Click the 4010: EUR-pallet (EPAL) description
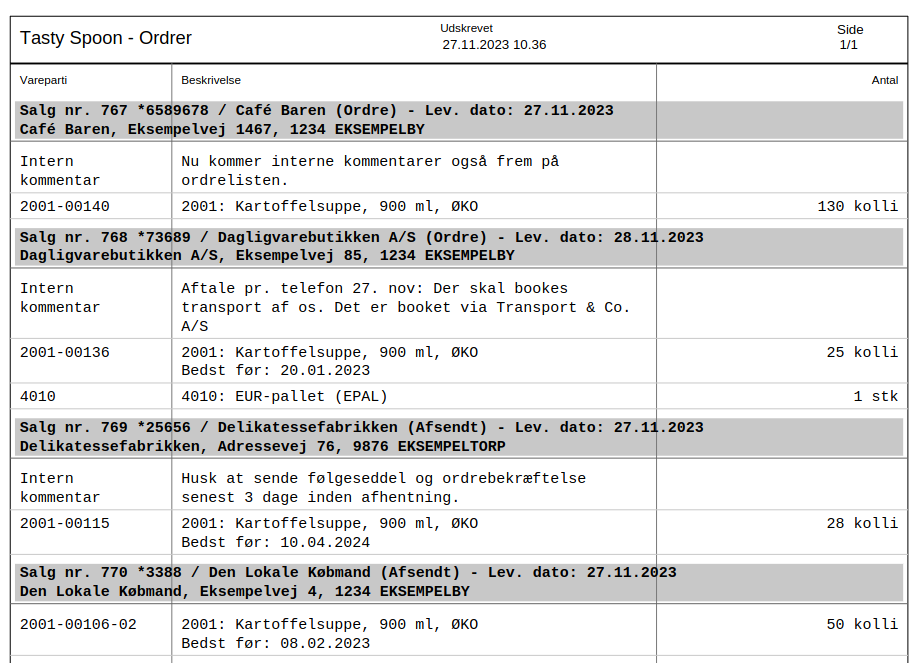Image resolution: width=919 pixels, height=663 pixels. 284,397
